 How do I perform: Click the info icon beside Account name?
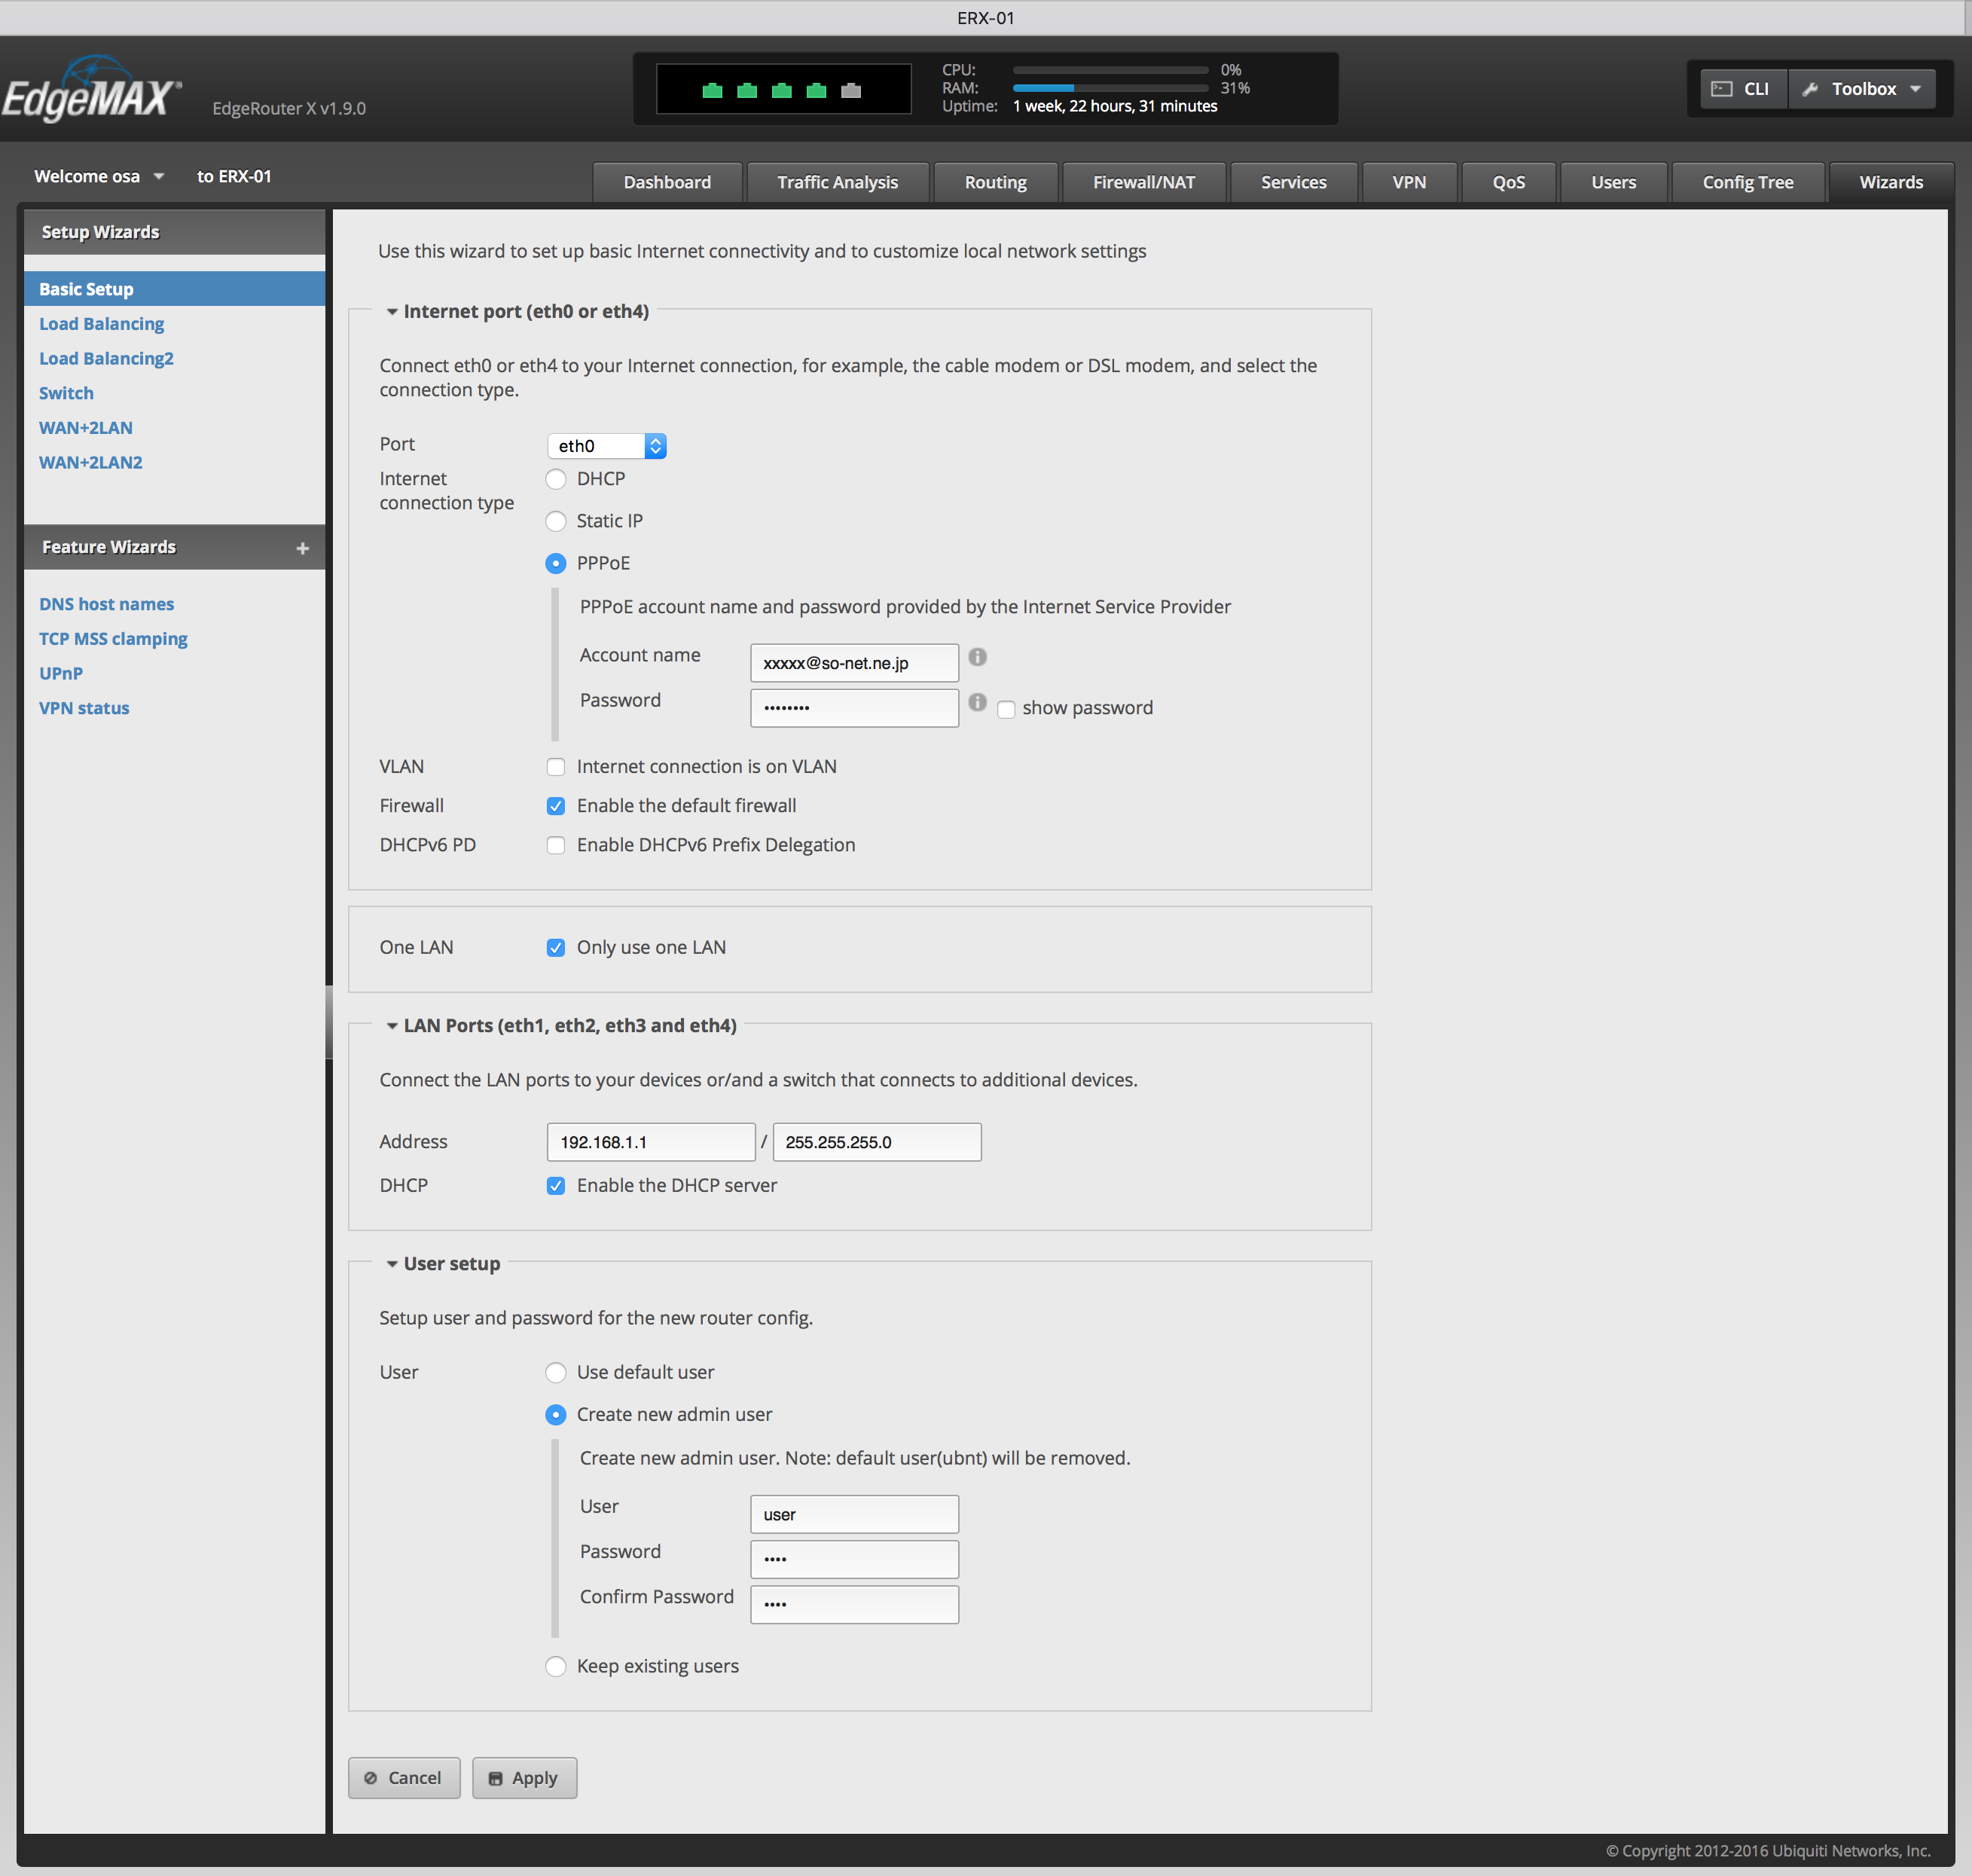click(977, 657)
